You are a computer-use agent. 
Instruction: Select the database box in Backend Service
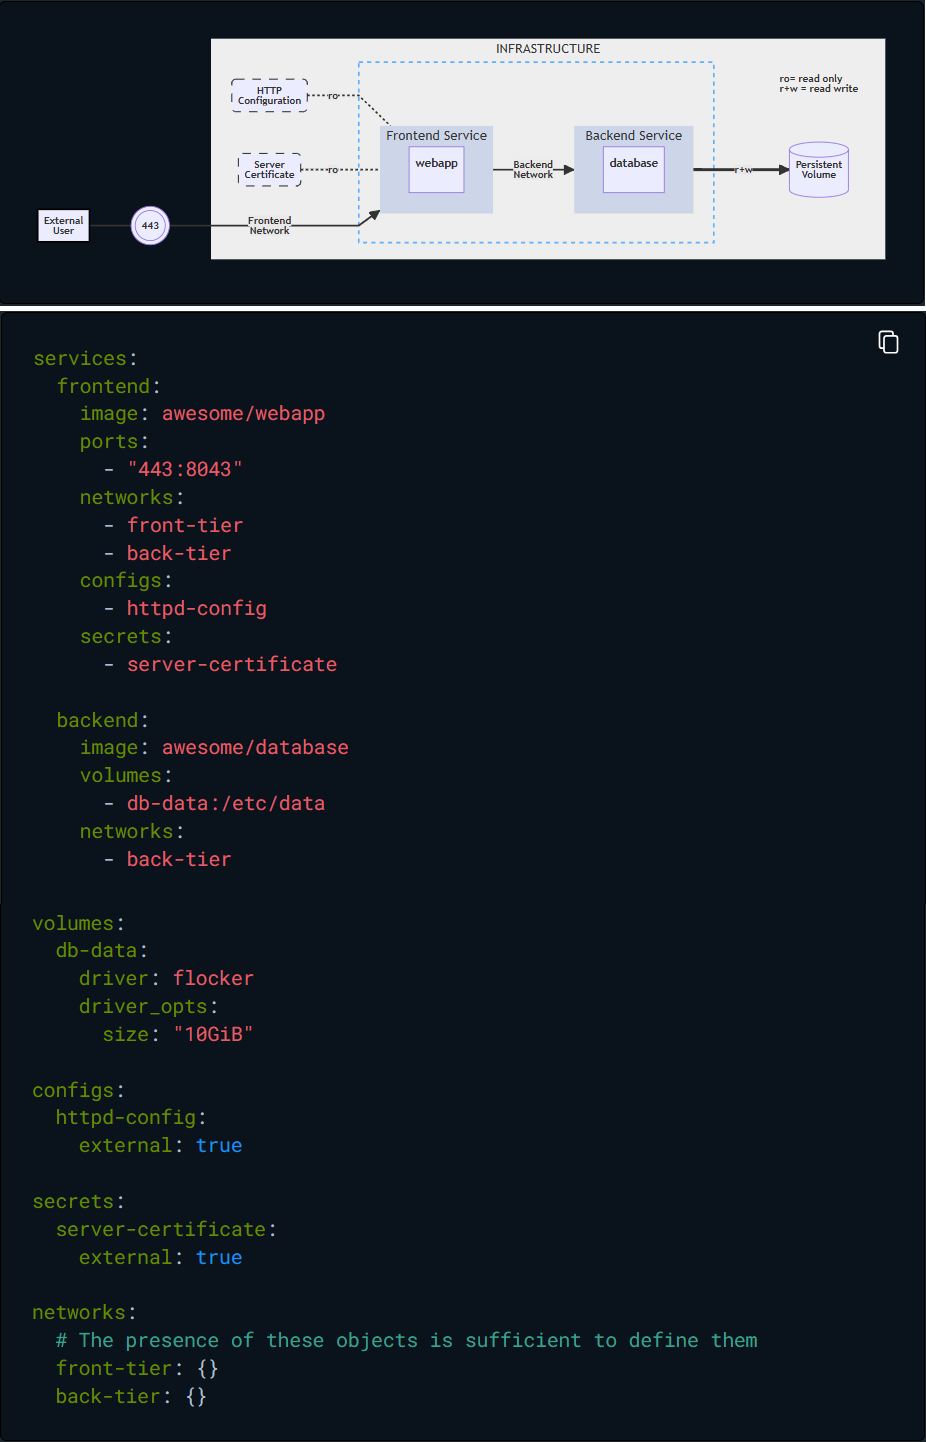pos(633,168)
